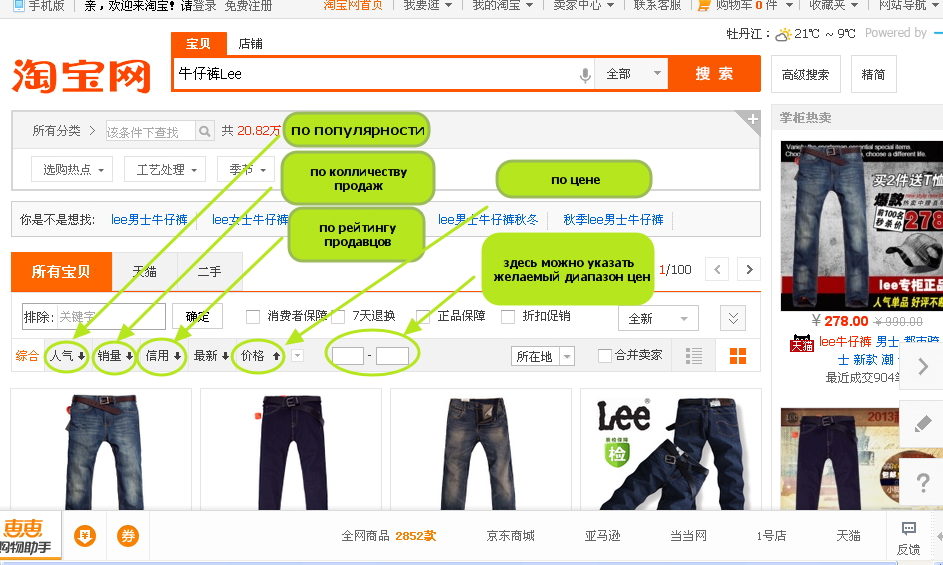Open the 全部 search scope dropdown
This screenshot has width=943, height=565.
click(x=631, y=74)
